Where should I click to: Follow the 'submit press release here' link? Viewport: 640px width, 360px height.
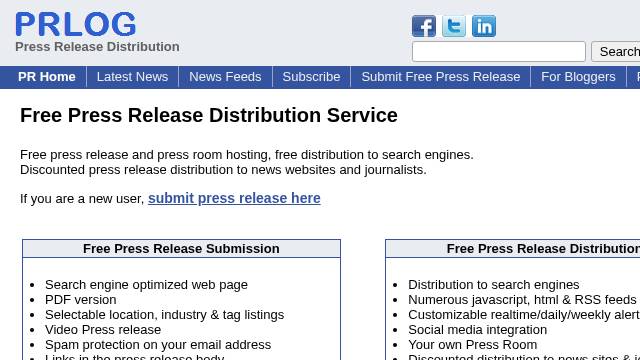(234, 198)
